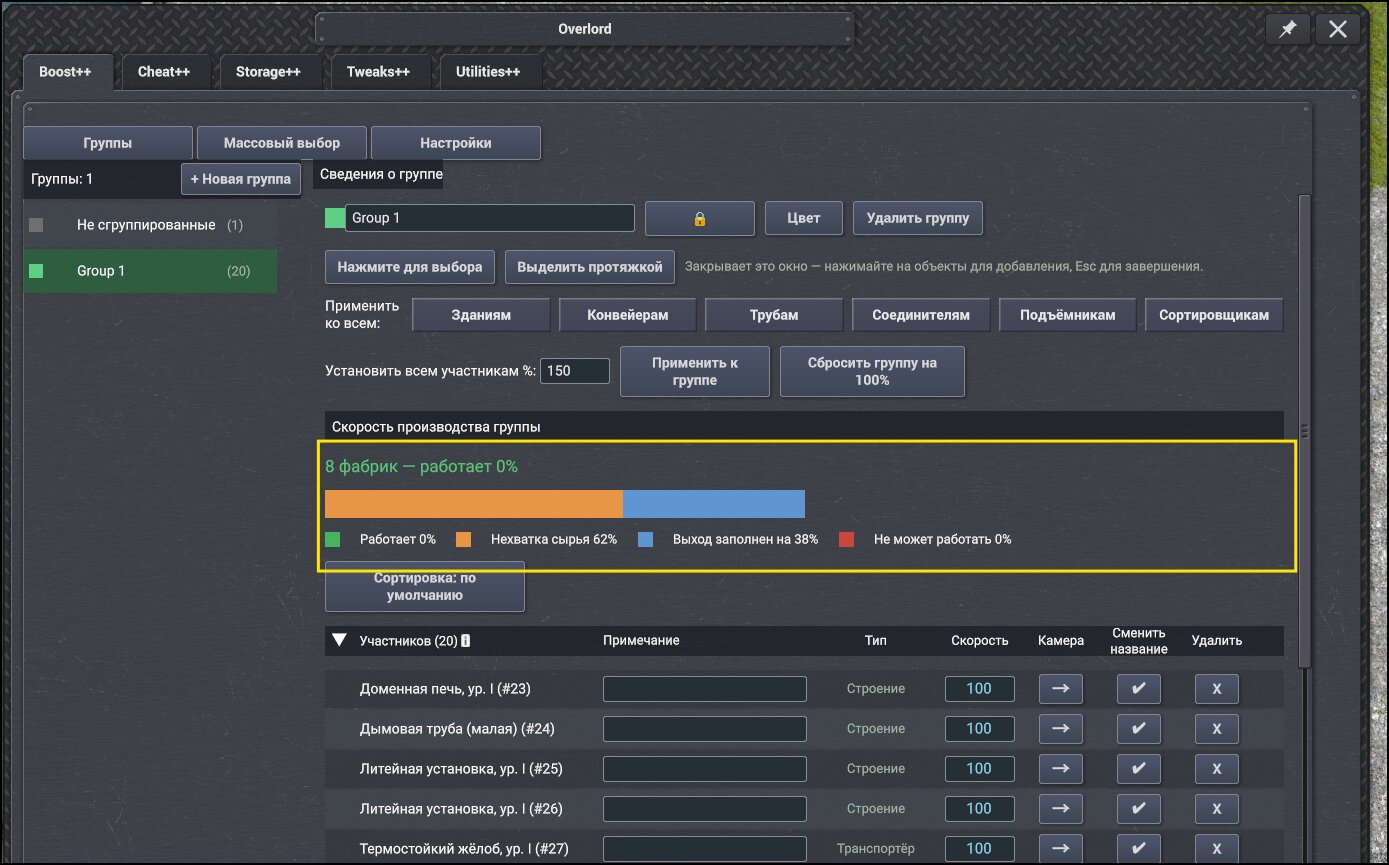Screen dimensions: 1389x865
Task: Jump camera to Доменная печь (#23) via arrow
Action: click(x=1061, y=688)
